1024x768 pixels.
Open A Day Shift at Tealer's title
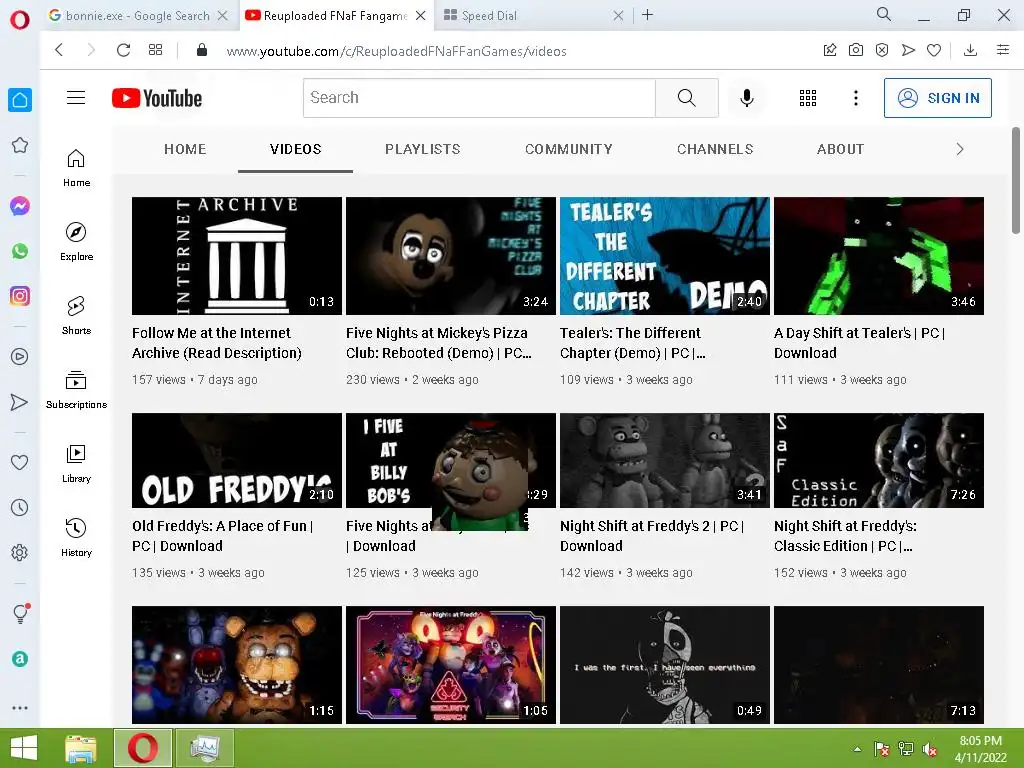[859, 343]
